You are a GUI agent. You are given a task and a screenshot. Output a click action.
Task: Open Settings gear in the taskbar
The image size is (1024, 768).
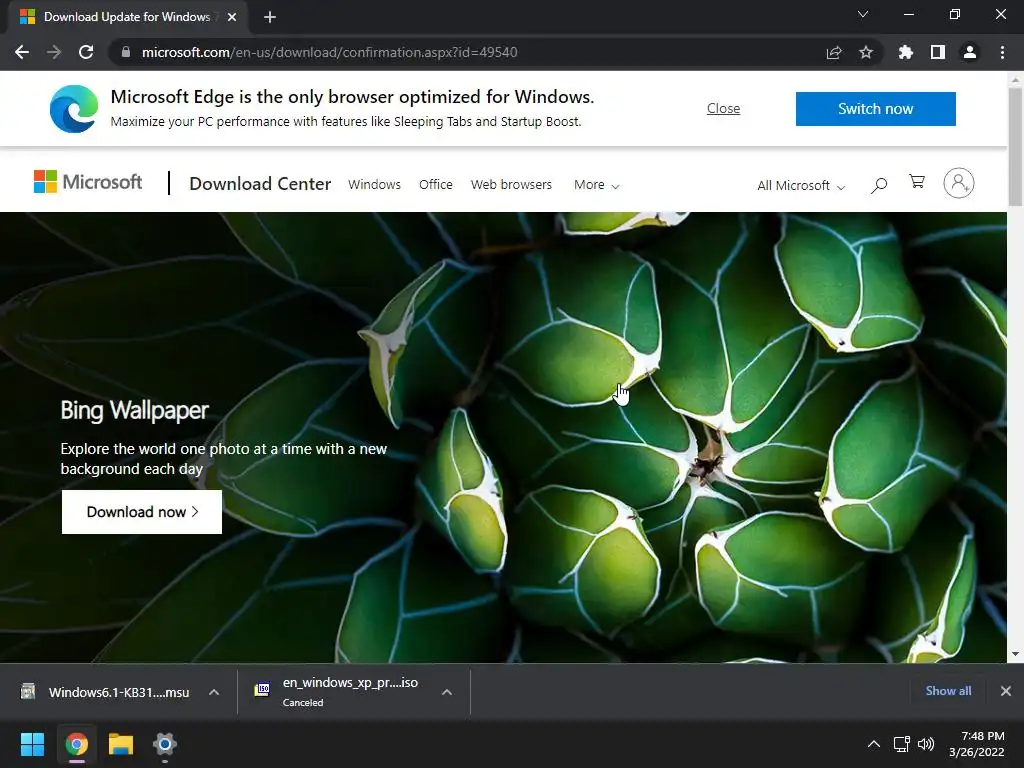[165, 744]
